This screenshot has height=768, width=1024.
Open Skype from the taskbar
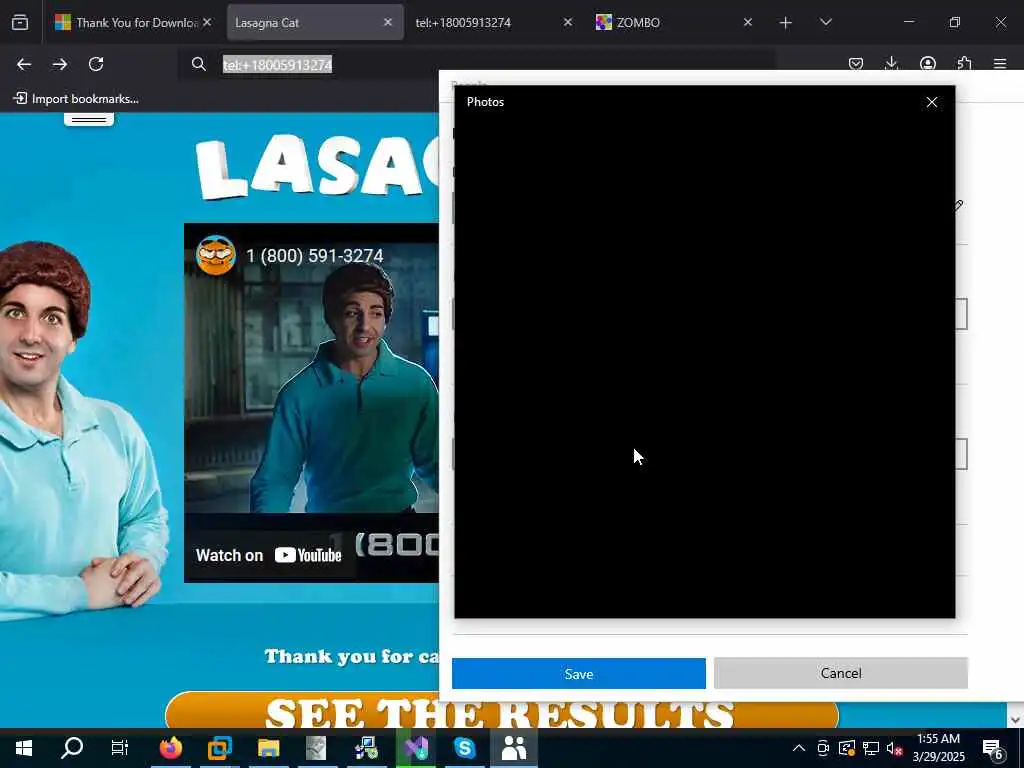(x=464, y=748)
